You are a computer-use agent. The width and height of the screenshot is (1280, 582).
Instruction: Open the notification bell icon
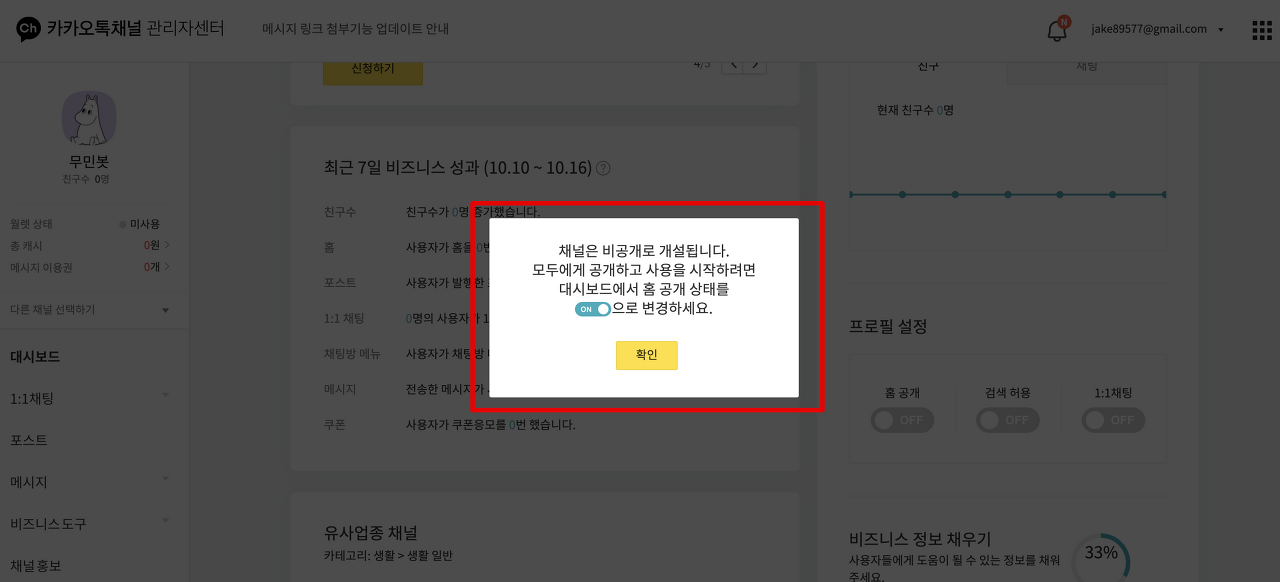click(1057, 30)
